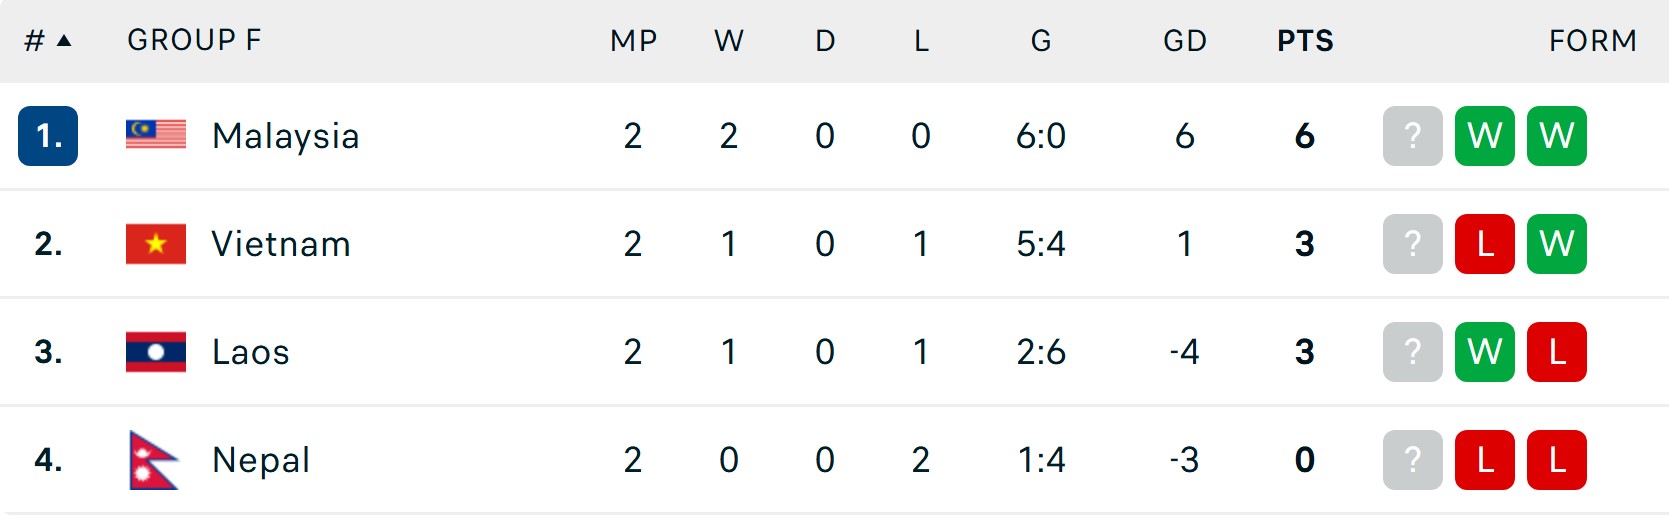Click the MP column header

click(x=634, y=41)
